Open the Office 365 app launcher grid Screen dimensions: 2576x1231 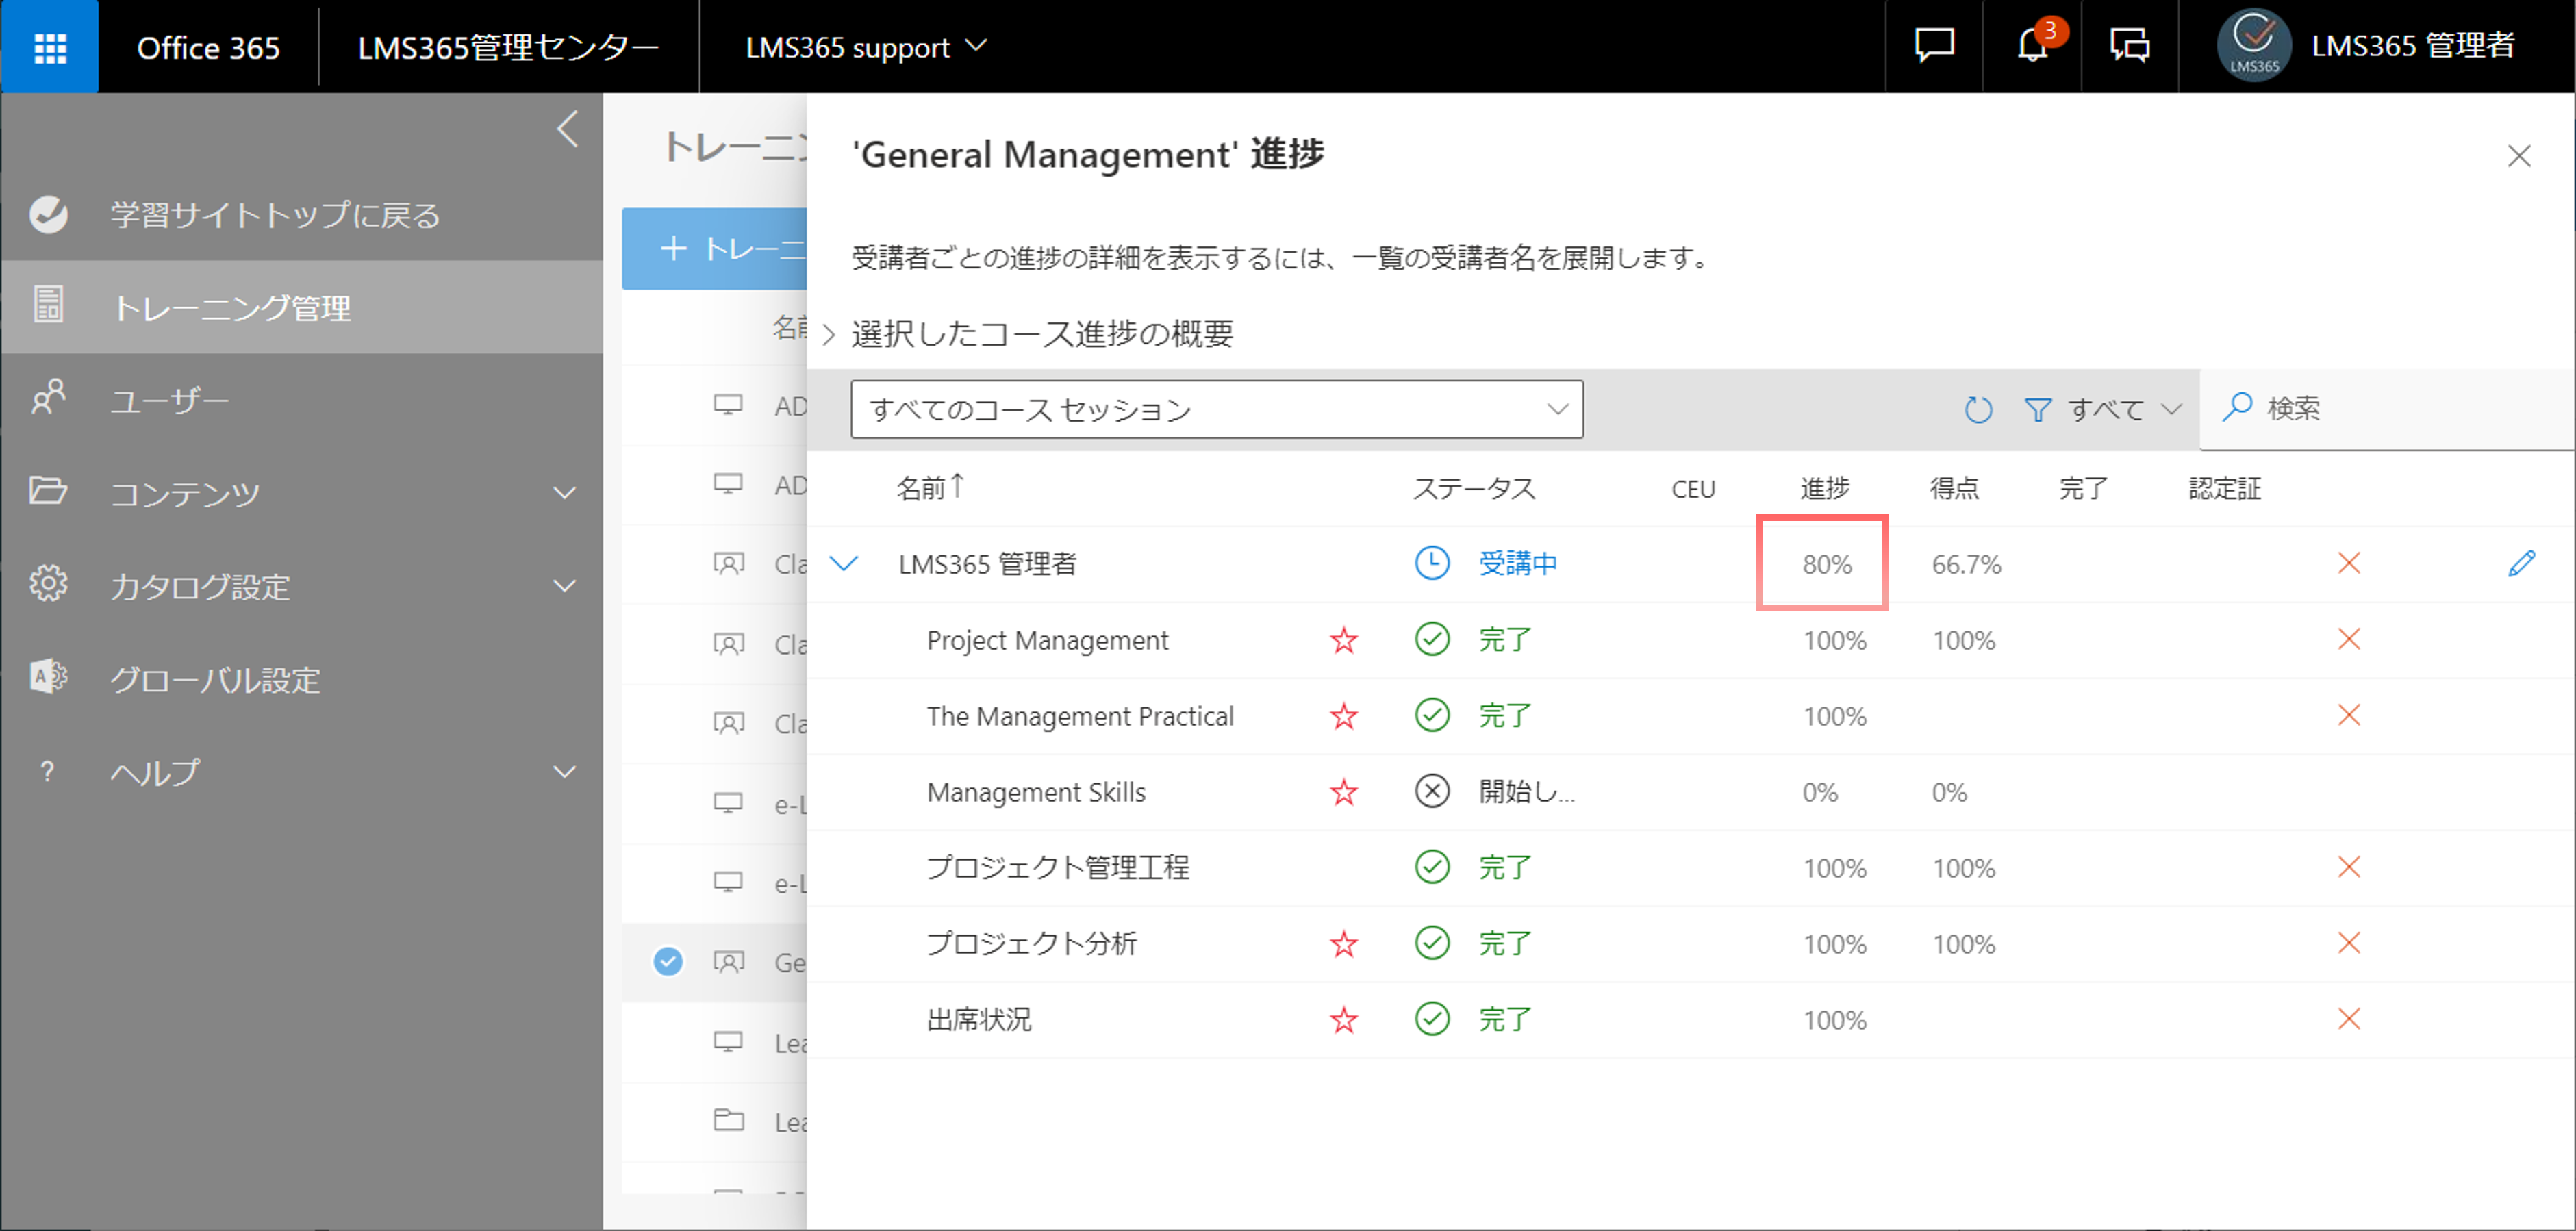pyautogui.click(x=50, y=47)
